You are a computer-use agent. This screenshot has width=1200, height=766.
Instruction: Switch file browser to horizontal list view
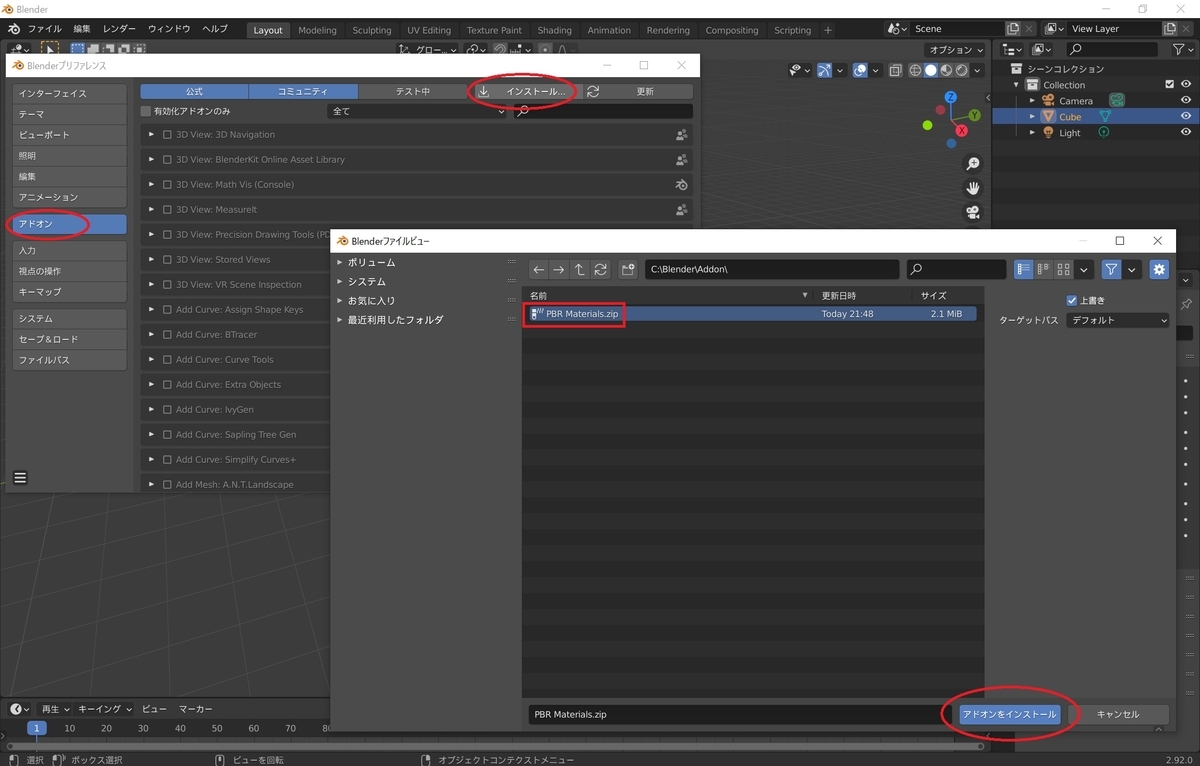[1043, 269]
